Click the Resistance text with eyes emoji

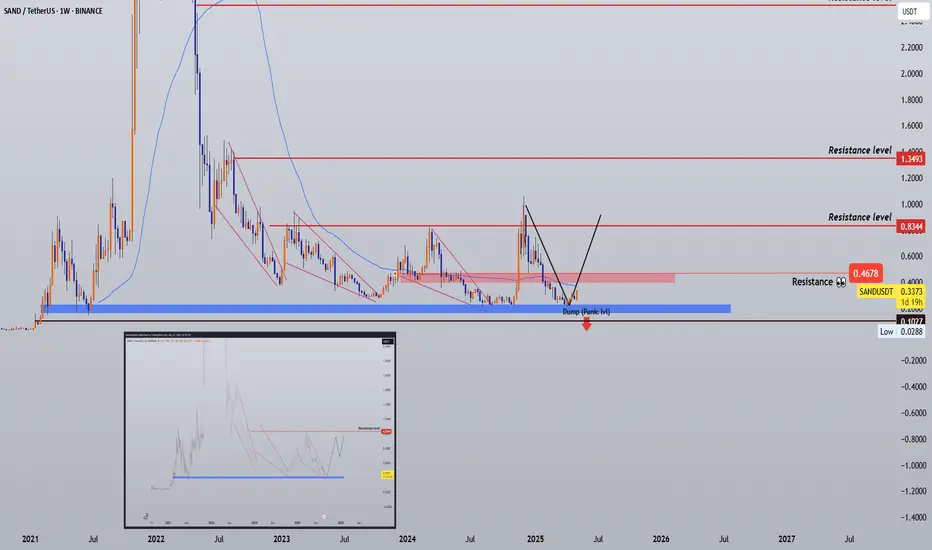click(818, 282)
